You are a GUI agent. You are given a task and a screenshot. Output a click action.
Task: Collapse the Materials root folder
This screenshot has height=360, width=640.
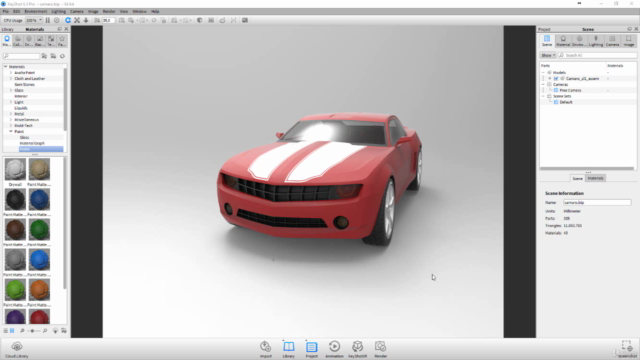pyautogui.click(x=6, y=67)
